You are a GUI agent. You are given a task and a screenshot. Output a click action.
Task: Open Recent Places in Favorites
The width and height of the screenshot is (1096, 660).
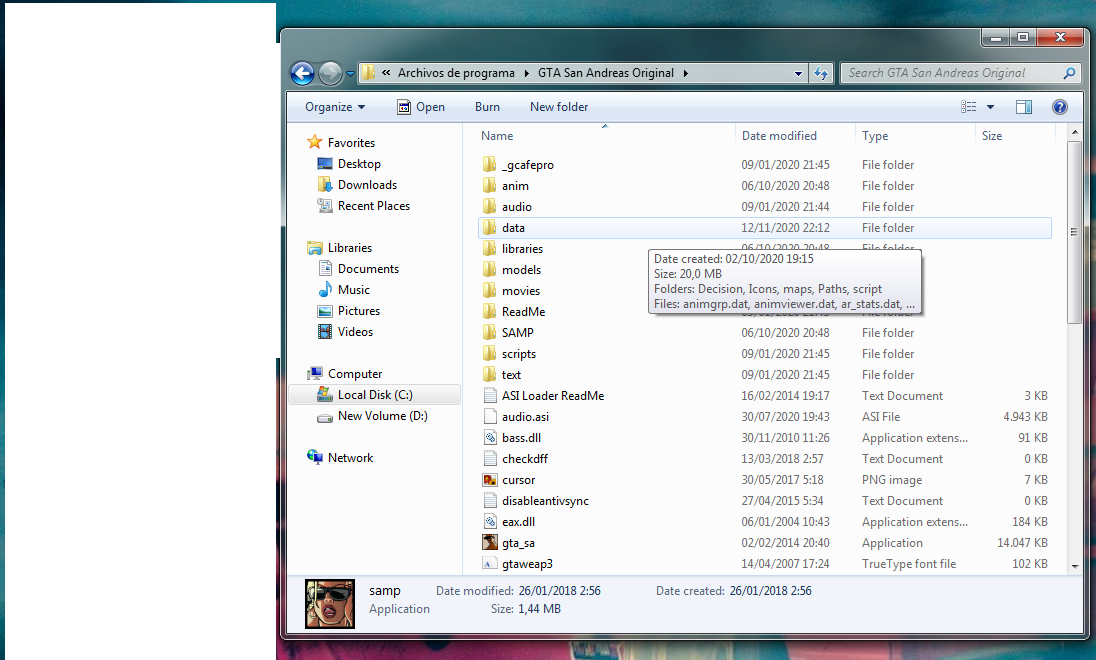(x=373, y=206)
